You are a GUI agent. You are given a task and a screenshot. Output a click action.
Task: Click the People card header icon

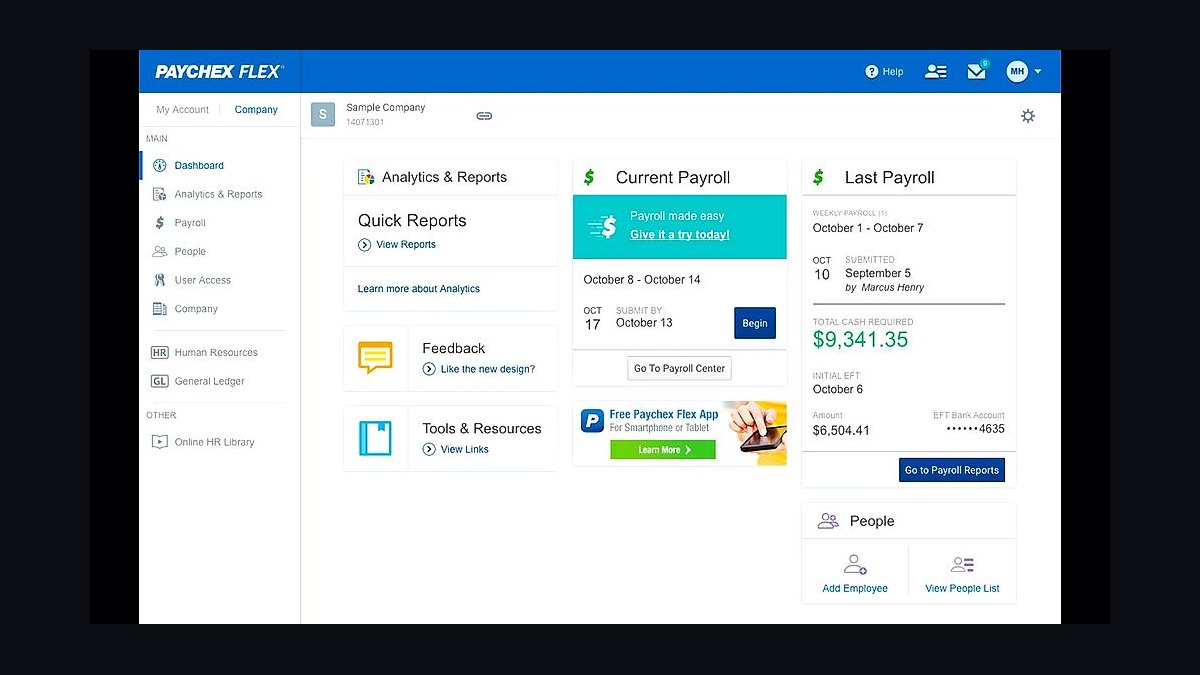[x=828, y=521]
